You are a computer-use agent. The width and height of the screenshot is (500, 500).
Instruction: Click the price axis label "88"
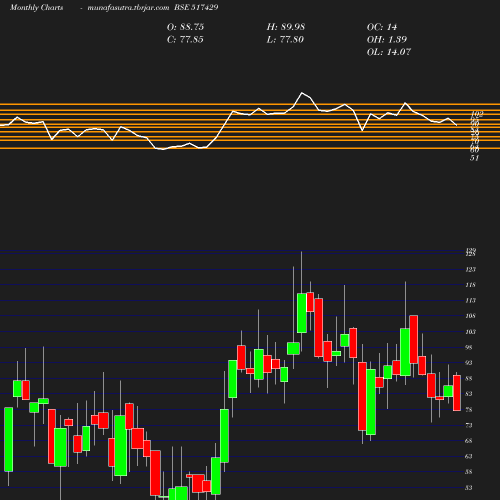click(x=469, y=378)
